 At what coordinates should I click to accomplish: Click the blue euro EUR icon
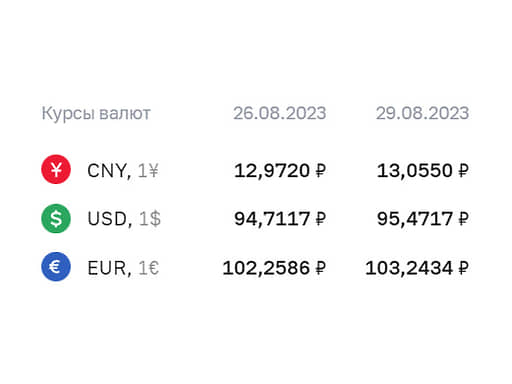tap(56, 267)
